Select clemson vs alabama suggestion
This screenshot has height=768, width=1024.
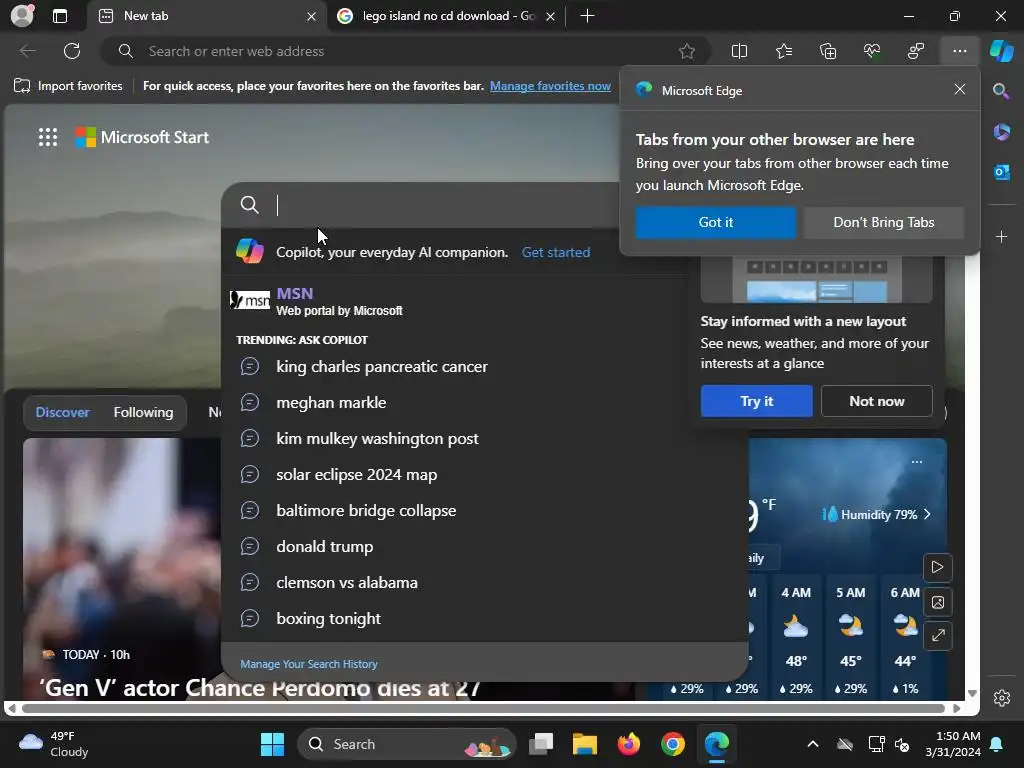pyautogui.click(x=485, y=582)
